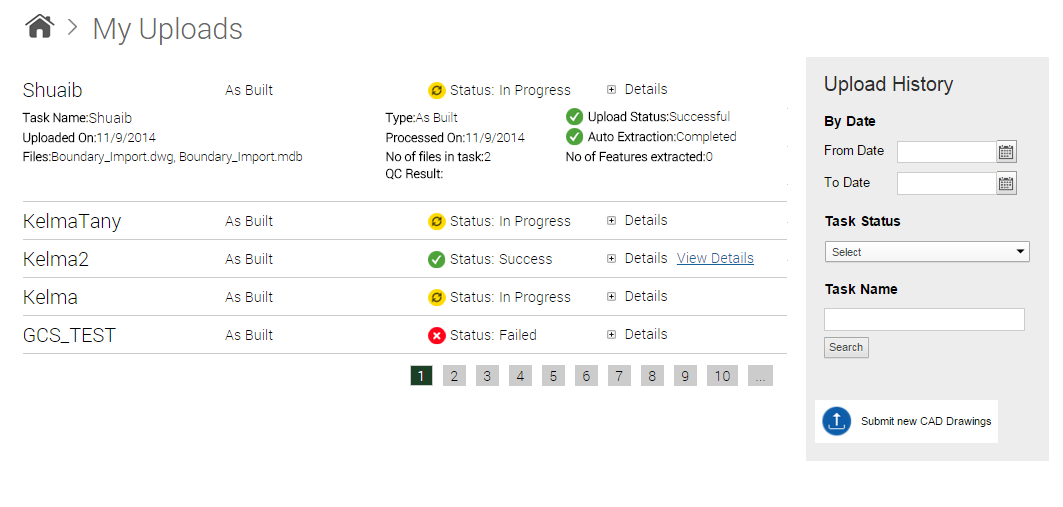The image size is (1063, 507).
Task: Click the GCS_TEST failed status icon
Action: [436, 336]
